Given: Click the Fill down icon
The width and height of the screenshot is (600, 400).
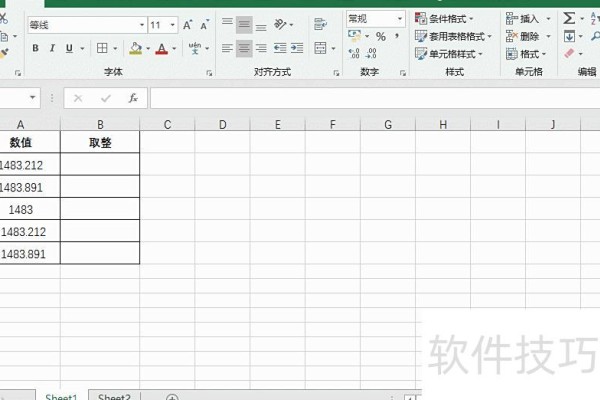Looking at the screenshot, I should pos(569,36).
